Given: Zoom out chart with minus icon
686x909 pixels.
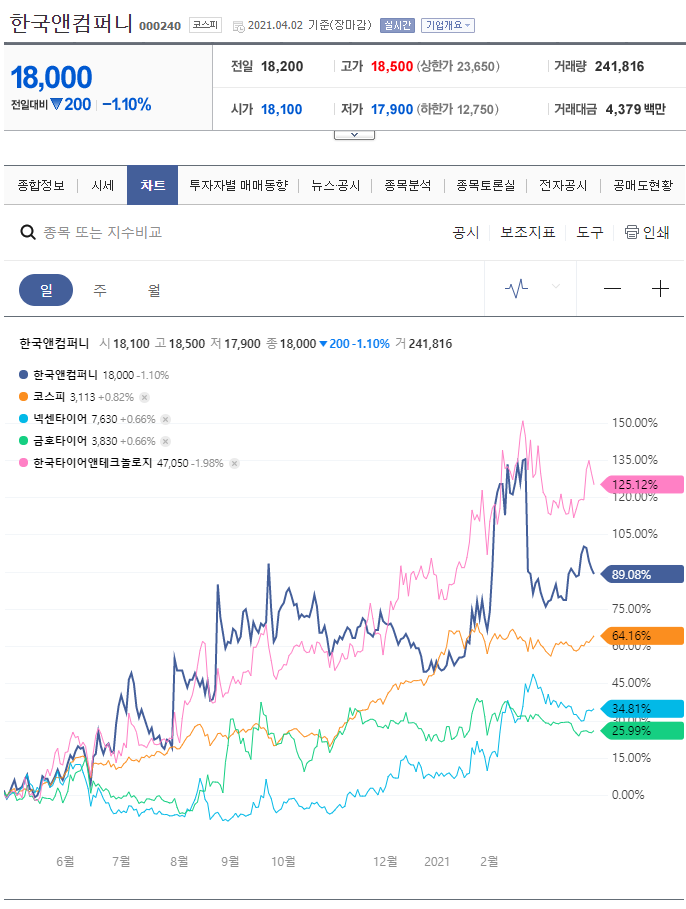Looking at the screenshot, I should (612, 288).
